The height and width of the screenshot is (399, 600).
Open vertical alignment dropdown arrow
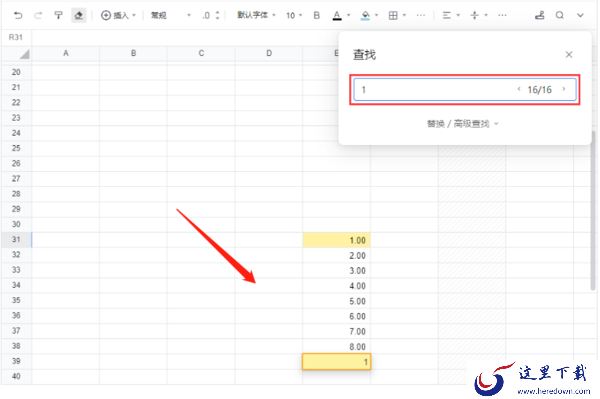[486, 15]
